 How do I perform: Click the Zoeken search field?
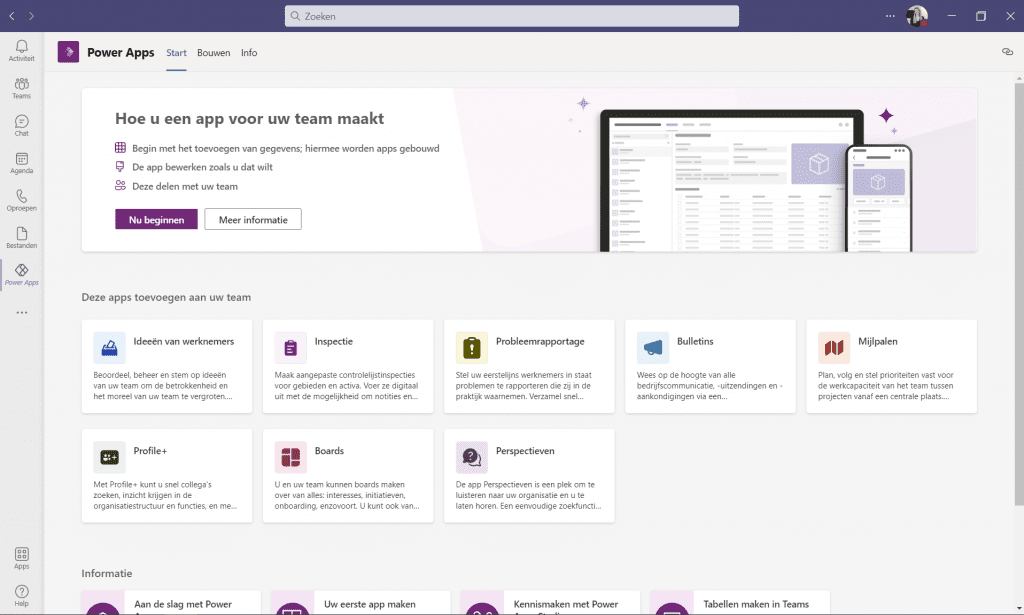click(x=512, y=16)
